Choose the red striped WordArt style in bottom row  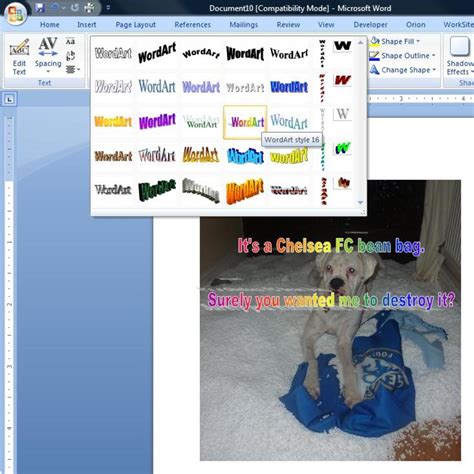[289, 190]
